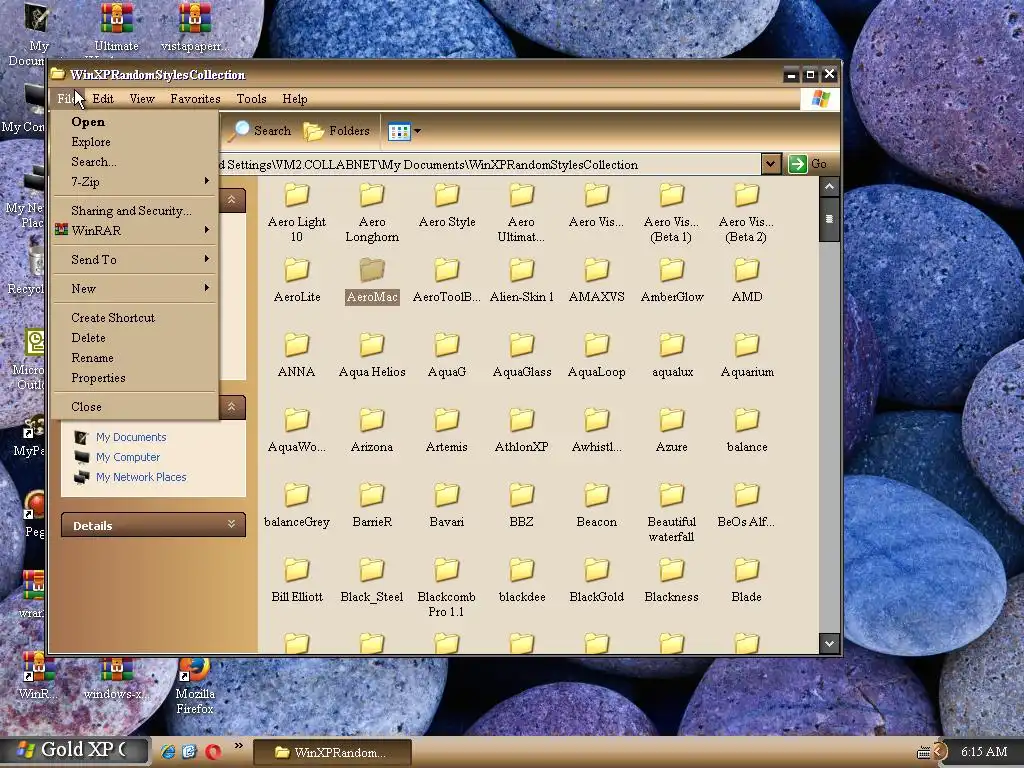The image size is (1024, 768).
Task: Select the BBZ folder
Action: [521, 506]
